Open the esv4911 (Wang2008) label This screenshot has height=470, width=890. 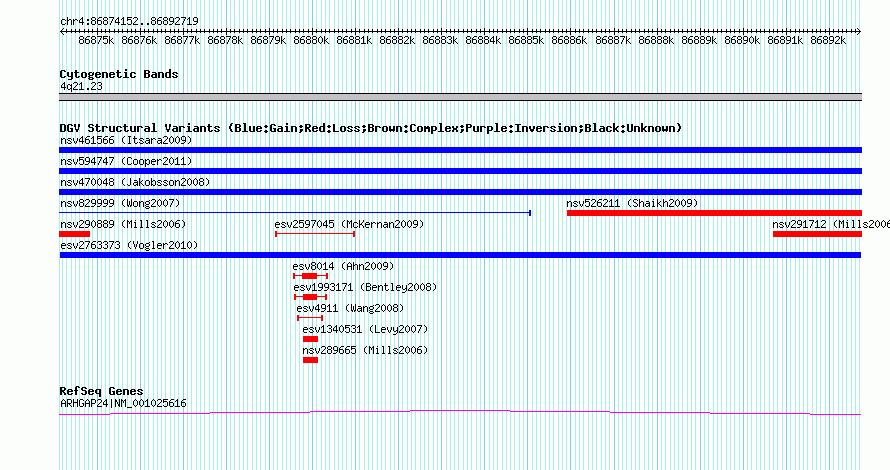tap(350, 308)
